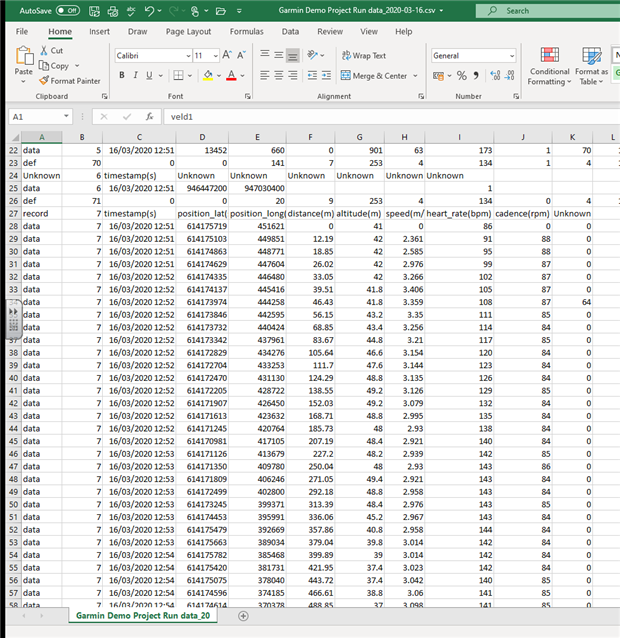Enable Wrap Text
The height and width of the screenshot is (638, 620).
point(363,56)
